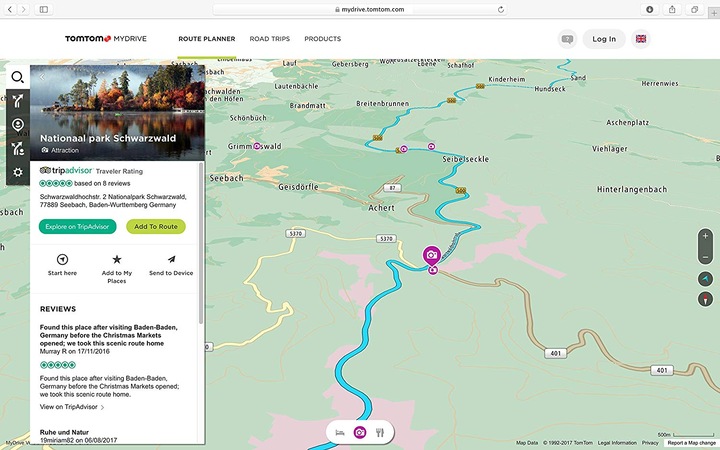
Task: Zoom out on the map
Action: pyautogui.click(x=705, y=257)
